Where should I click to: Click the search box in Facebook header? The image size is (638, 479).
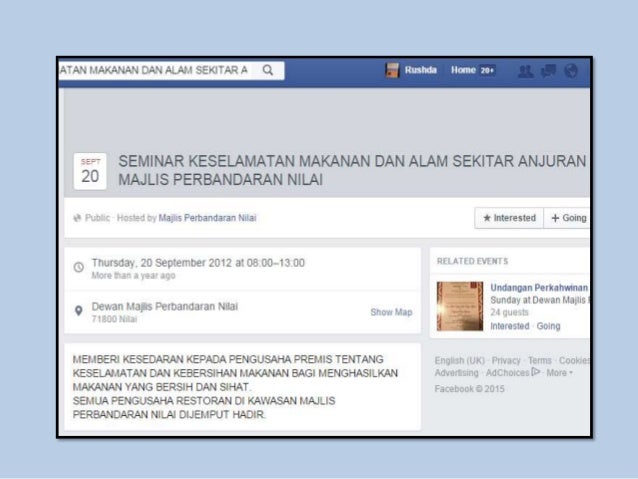pyautogui.click(x=172, y=70)
